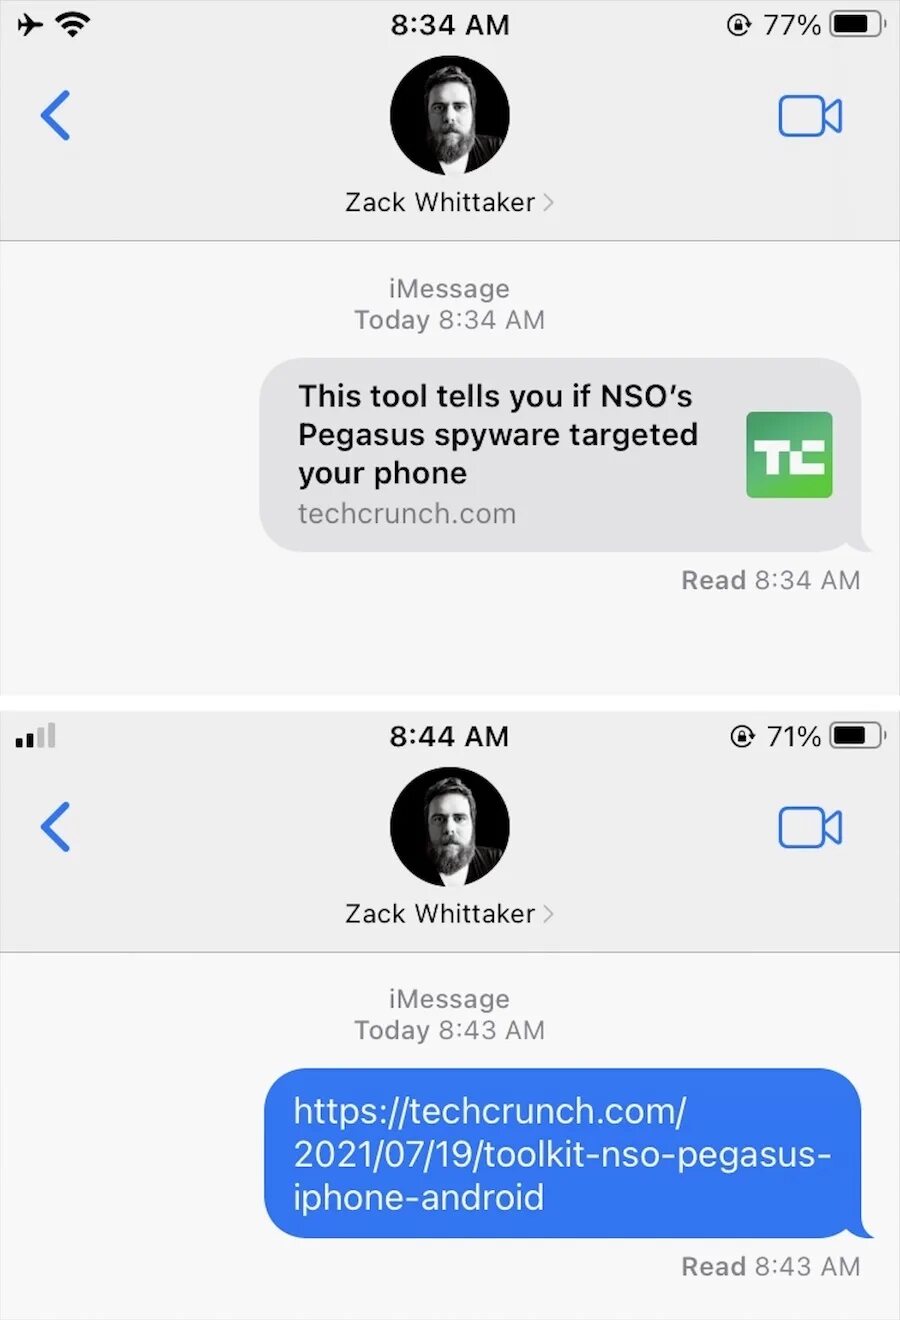Tap the back arrow in the top conversation
Screen dimensions: 900x1320
55,115
